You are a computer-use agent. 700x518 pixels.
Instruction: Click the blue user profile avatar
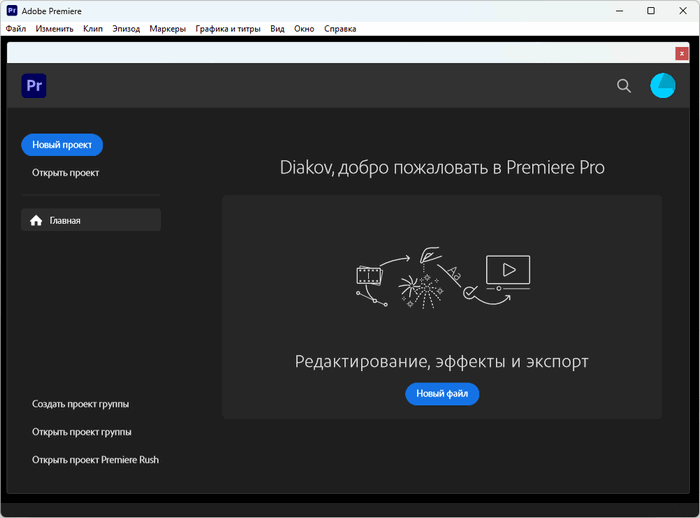coord(663,86)
